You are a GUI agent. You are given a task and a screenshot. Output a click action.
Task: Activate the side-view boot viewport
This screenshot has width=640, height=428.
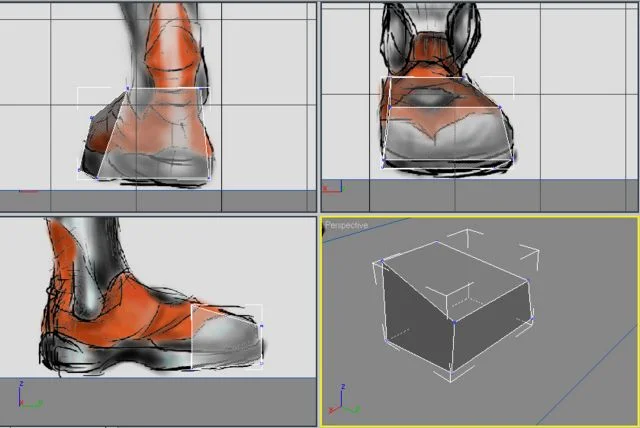158,322
